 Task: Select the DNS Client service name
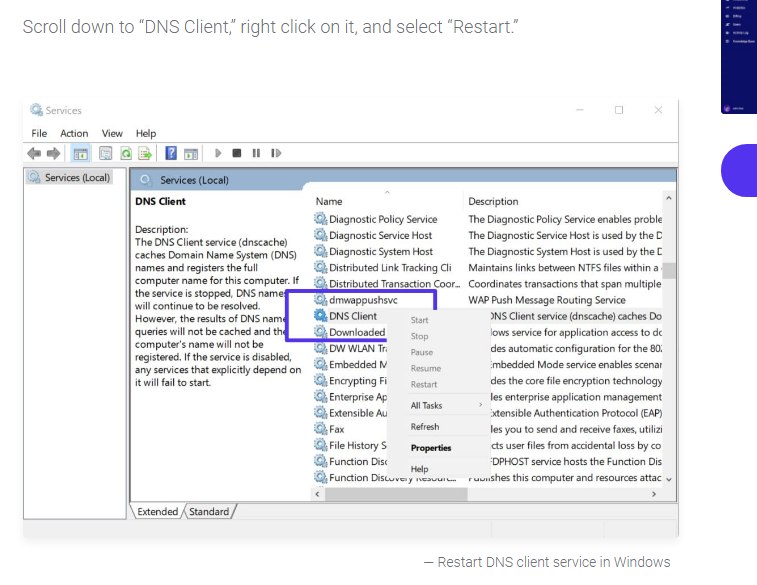353,316
